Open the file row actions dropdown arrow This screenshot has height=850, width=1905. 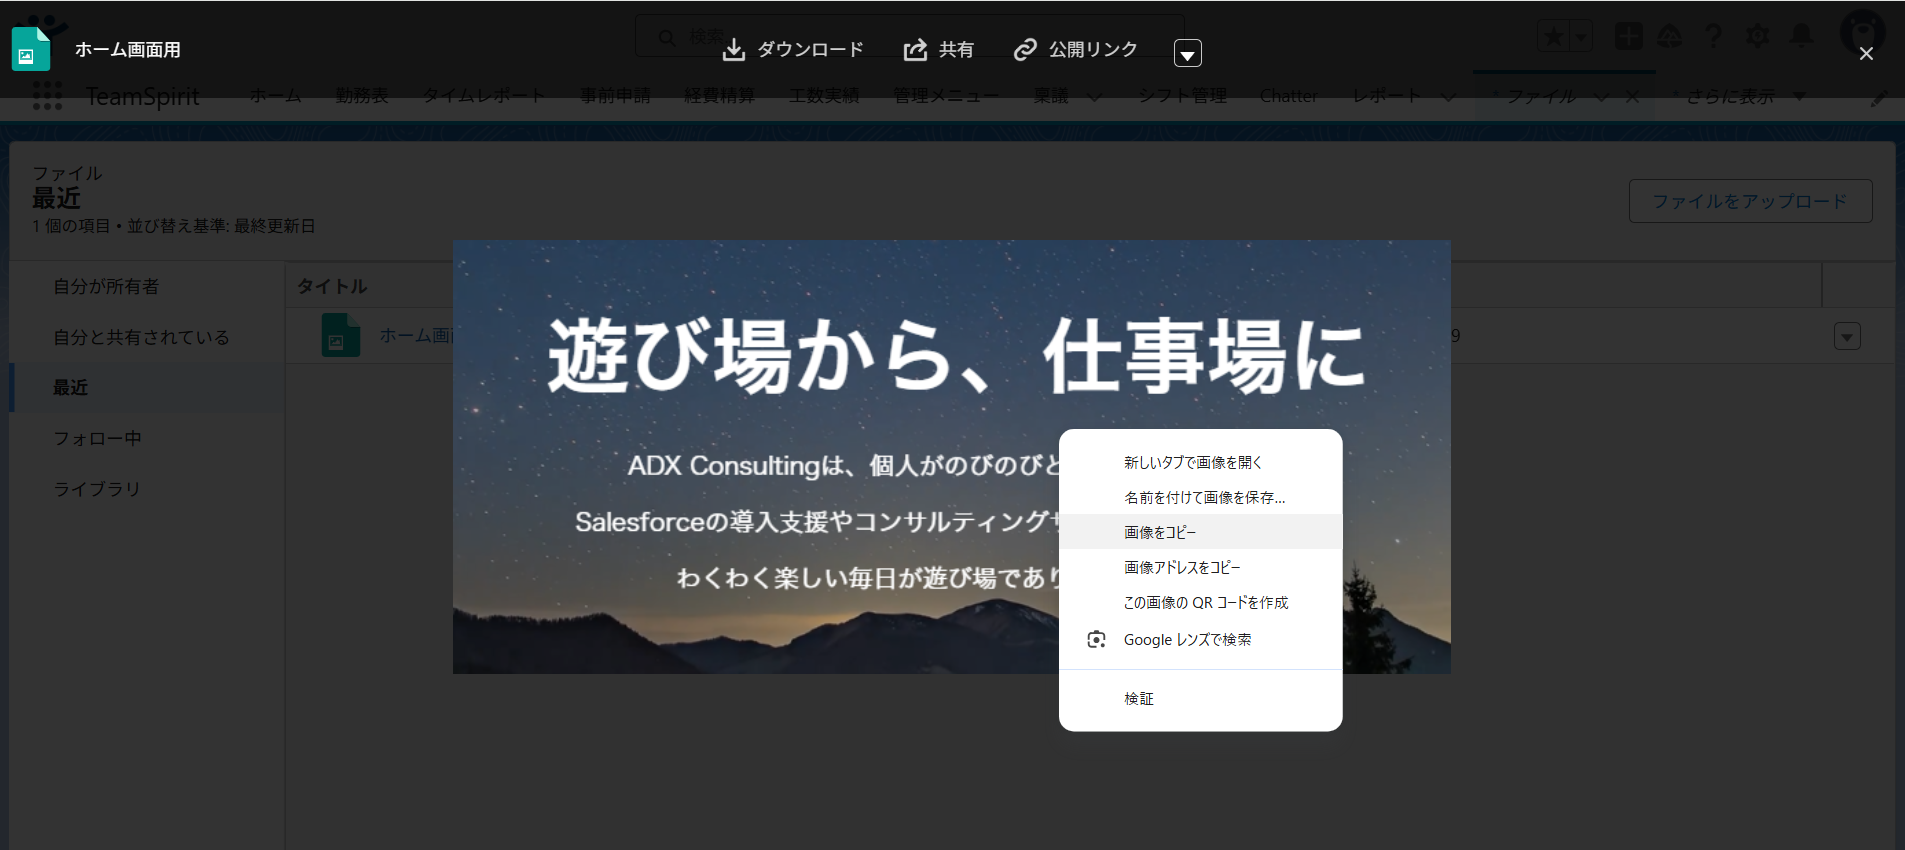pyautogui.click(x=1847, y=337)
